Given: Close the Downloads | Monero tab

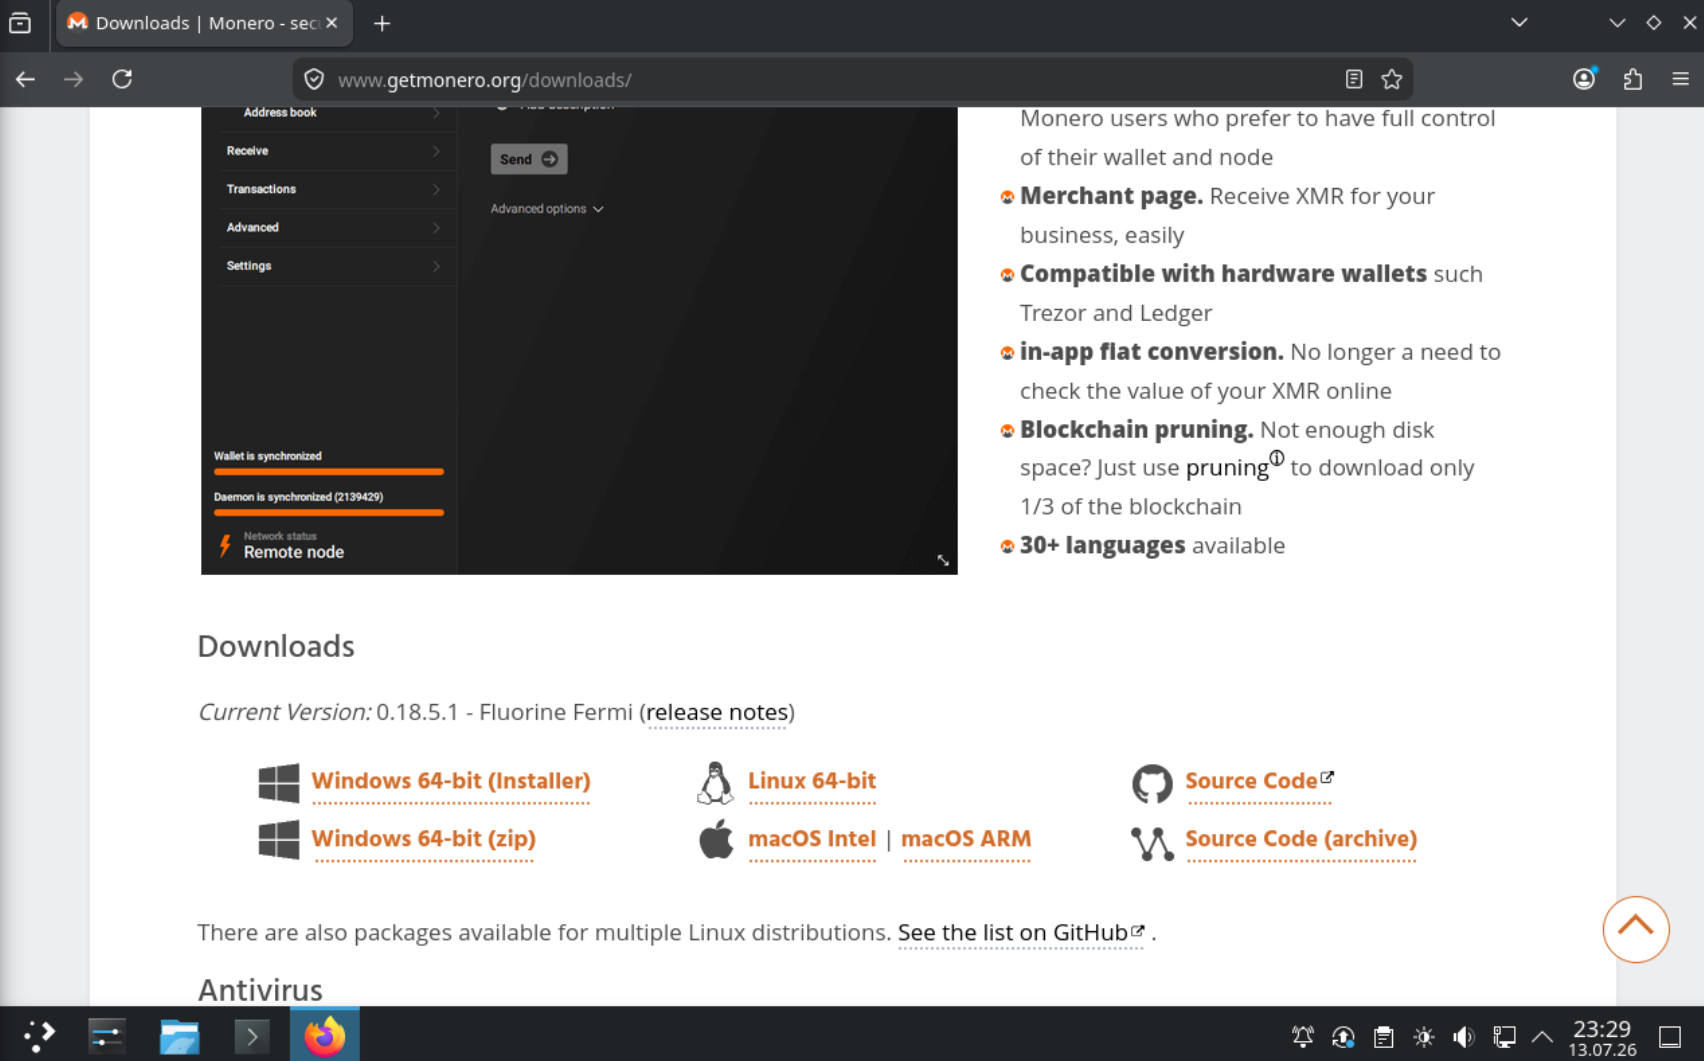Looking at the screenshot, I should (x=332, y=23).
